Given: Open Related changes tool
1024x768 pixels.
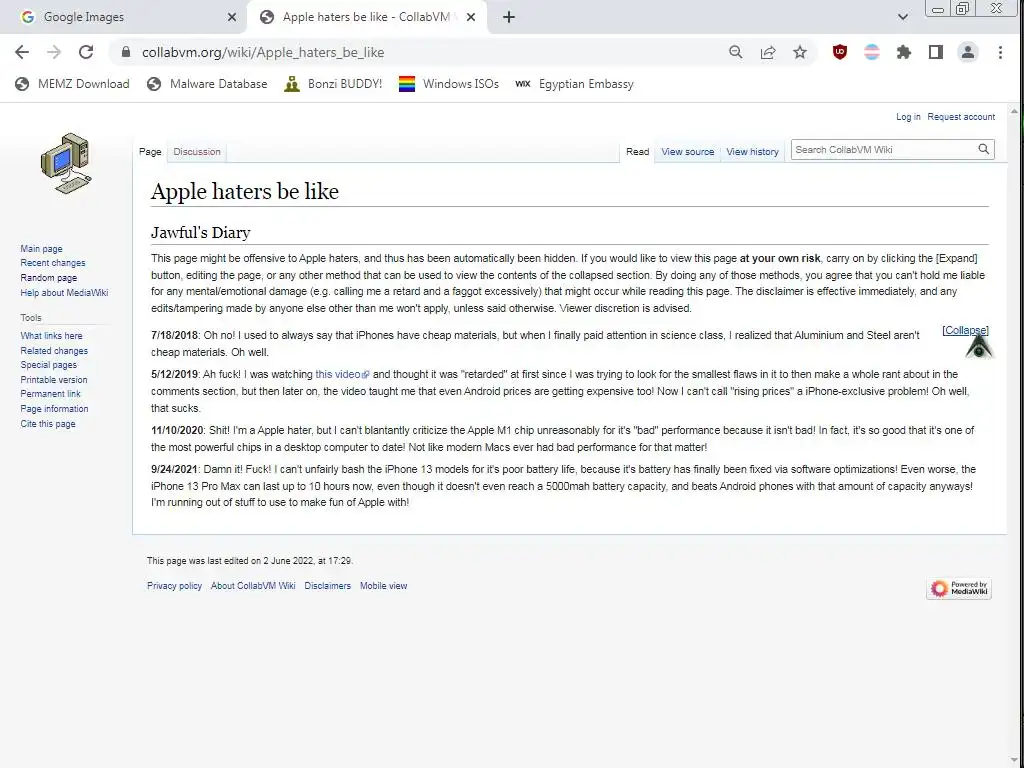Looking at the screenshot, I should pyautogui.click(x=54, y=351).
